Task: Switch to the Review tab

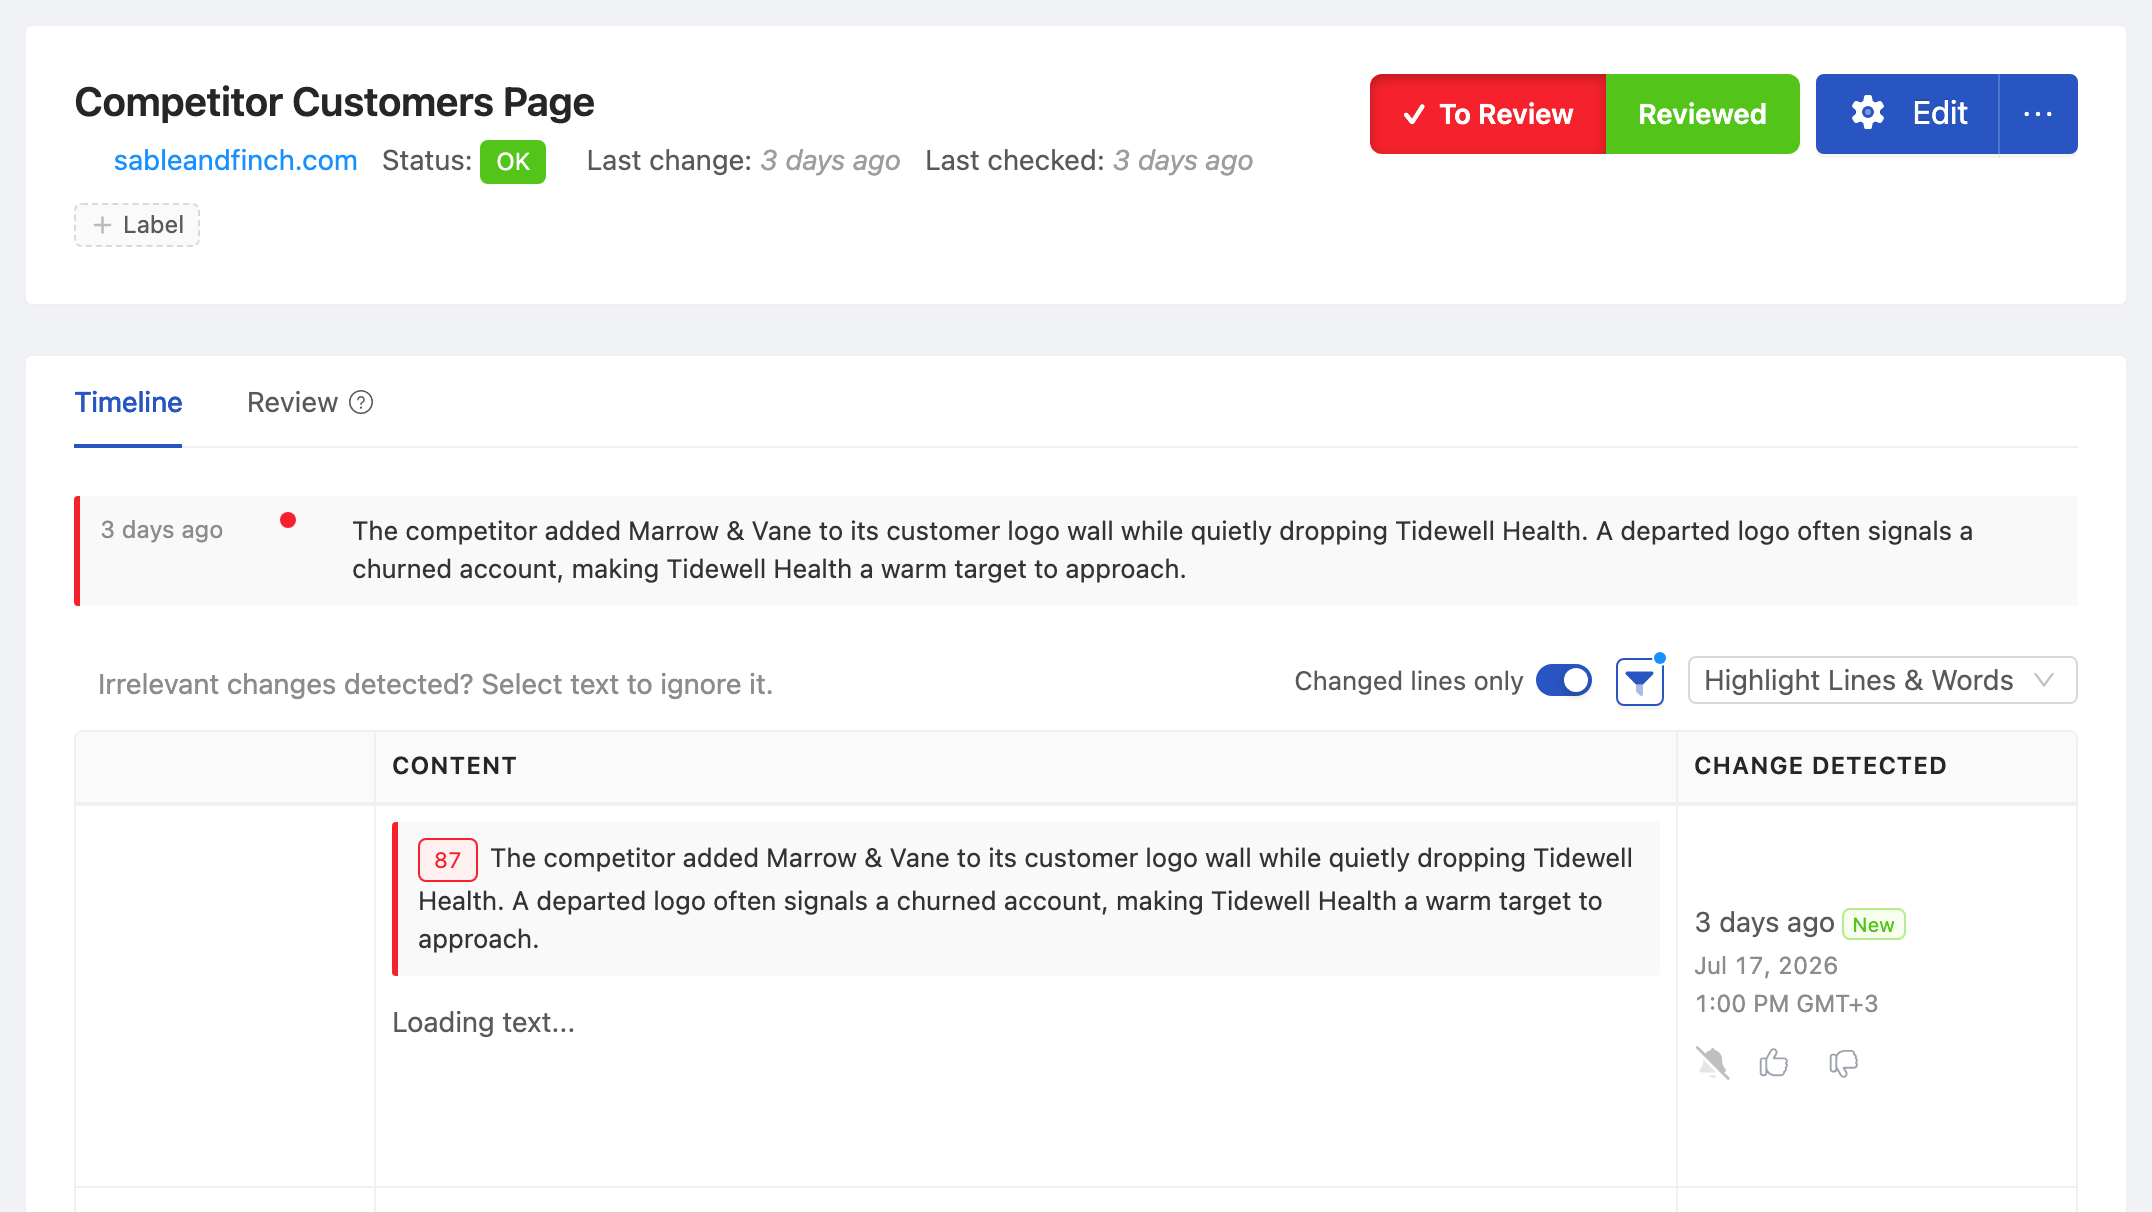Action: (292, 402)
